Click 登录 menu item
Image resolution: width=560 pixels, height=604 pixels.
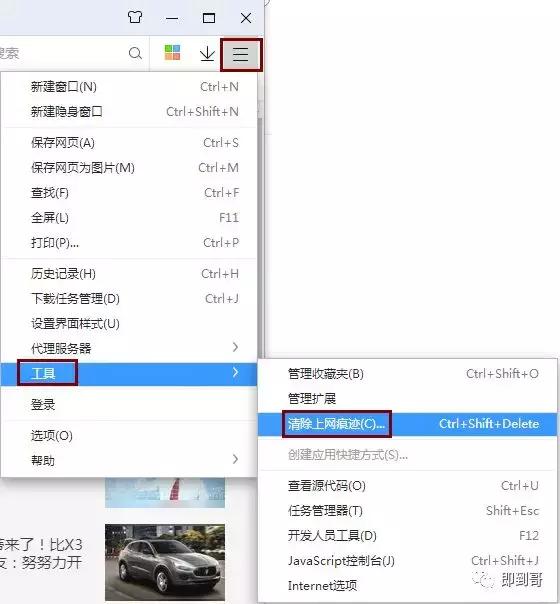coord(129,404)
